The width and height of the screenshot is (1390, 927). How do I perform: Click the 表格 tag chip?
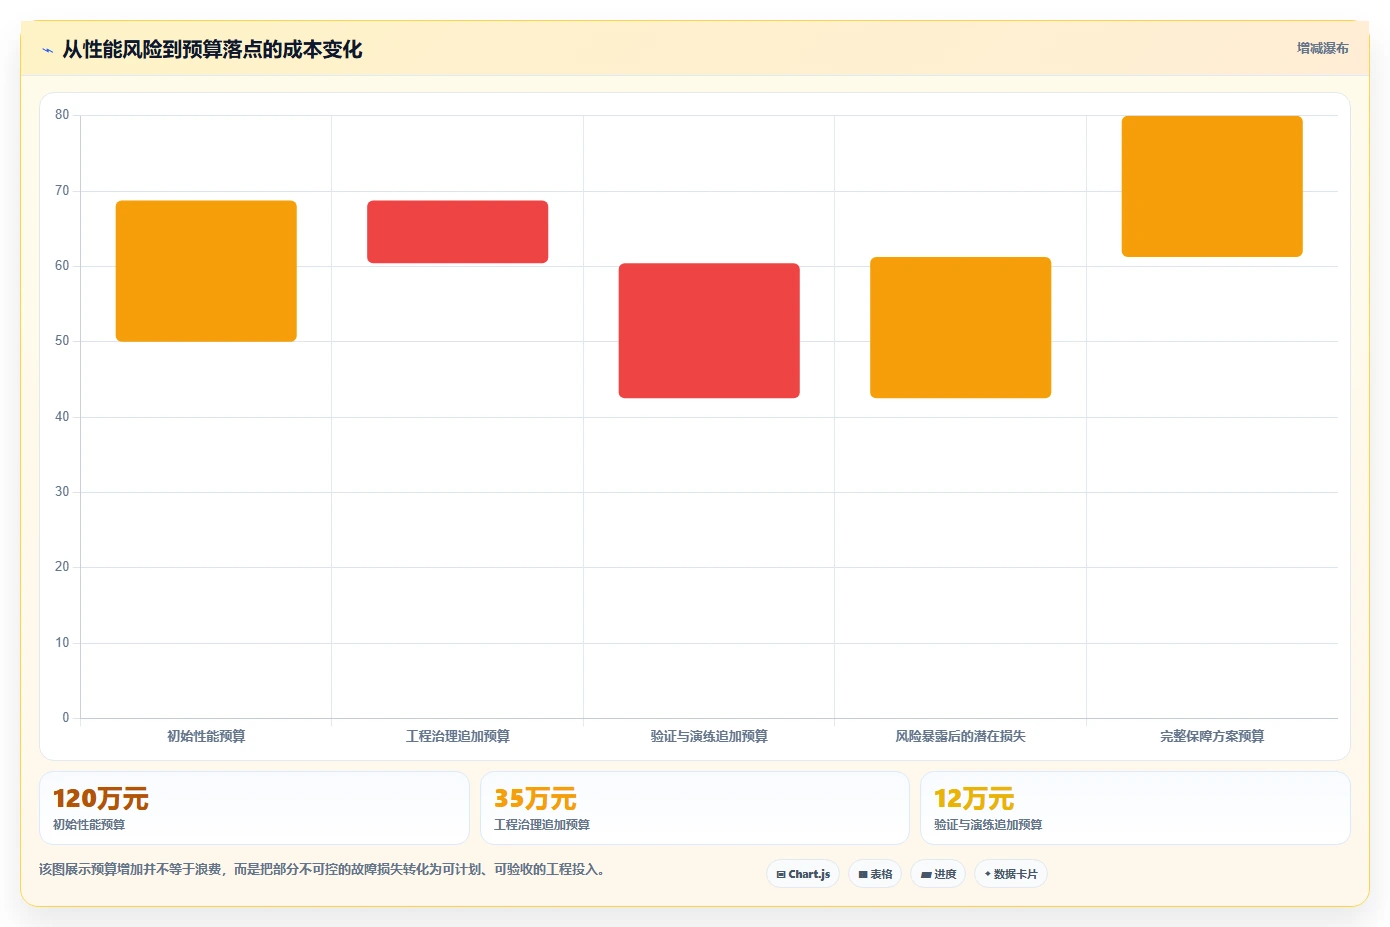(875, 874)
